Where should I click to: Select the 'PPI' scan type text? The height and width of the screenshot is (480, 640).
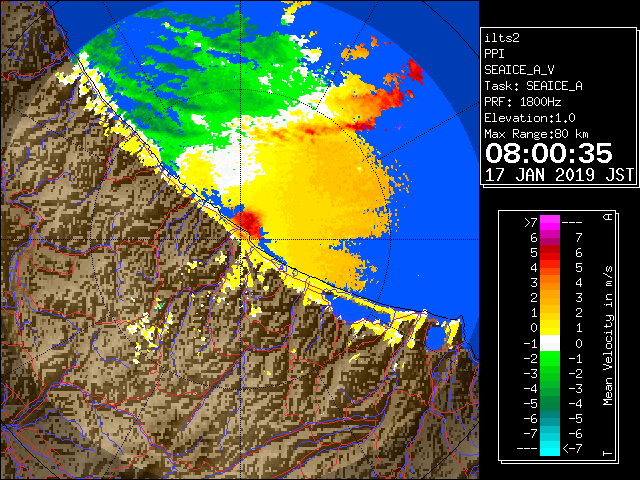tap(494, 54)
